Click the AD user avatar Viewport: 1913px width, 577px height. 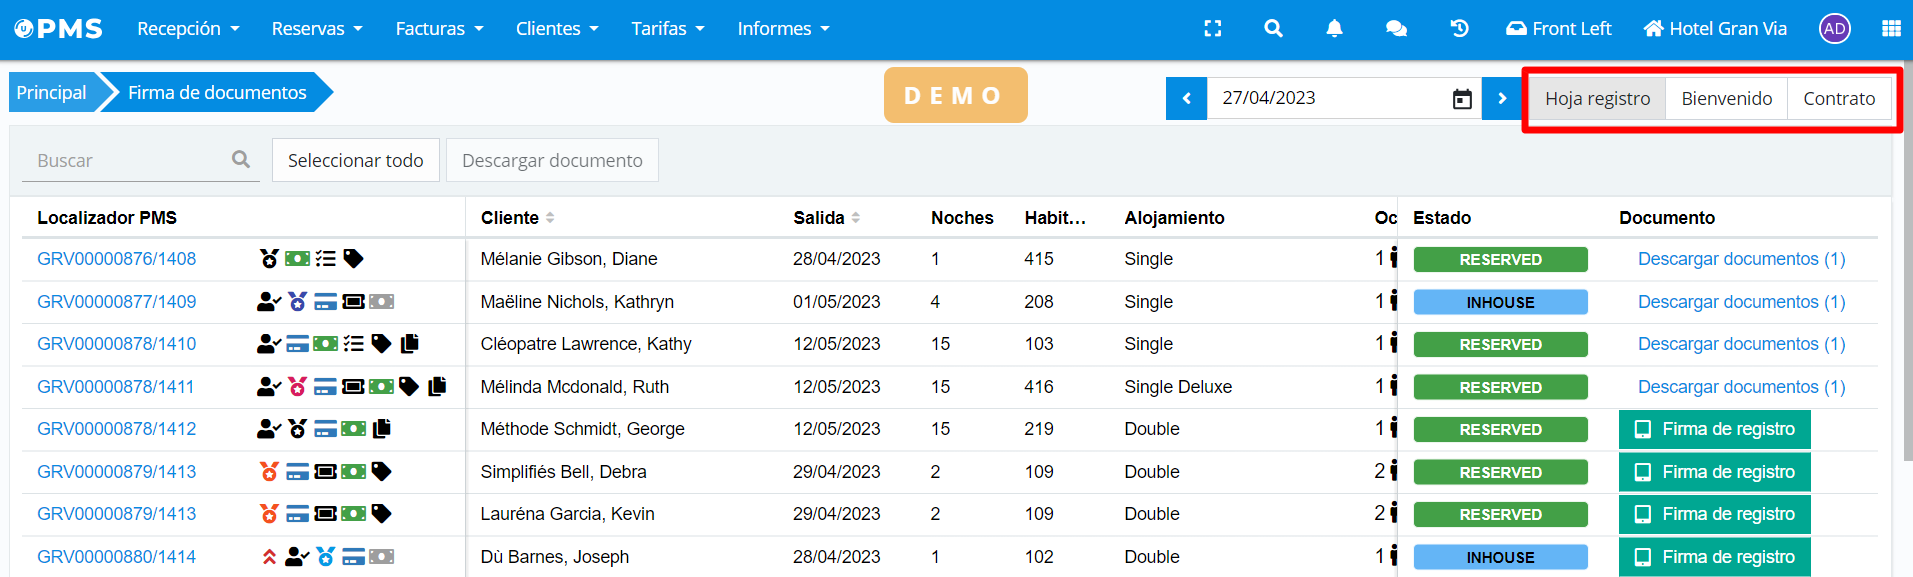(1834, 29)
